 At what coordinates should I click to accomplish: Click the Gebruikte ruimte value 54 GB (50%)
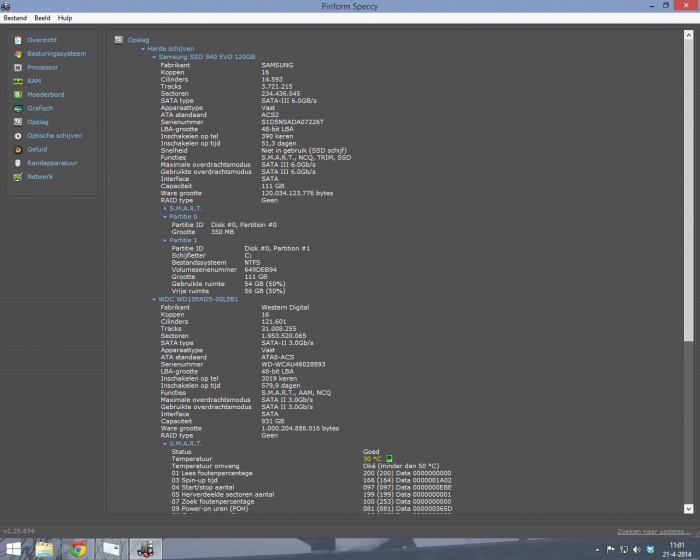[x=265, y=284]
